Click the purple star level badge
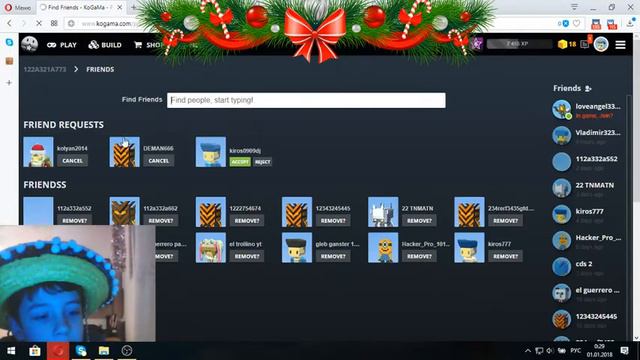 coord(476,44)
